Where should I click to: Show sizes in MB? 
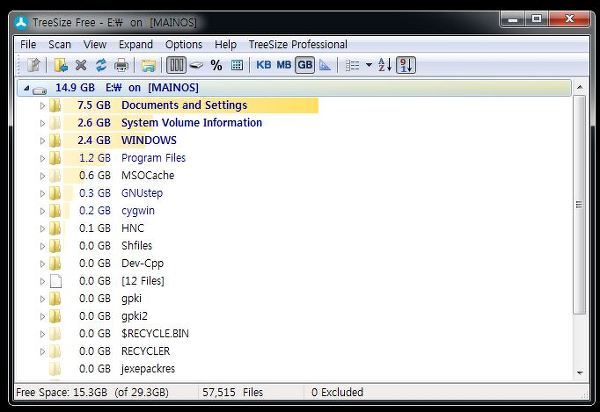284,65
